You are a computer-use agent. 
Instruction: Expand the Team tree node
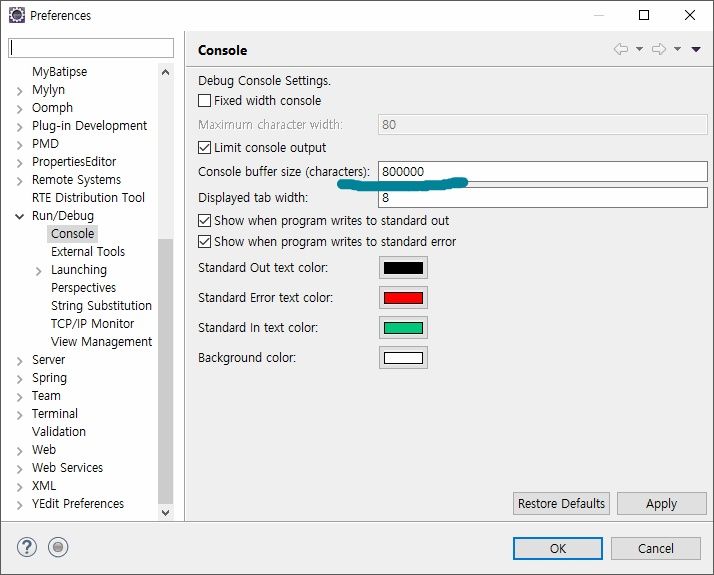(20, 397)
